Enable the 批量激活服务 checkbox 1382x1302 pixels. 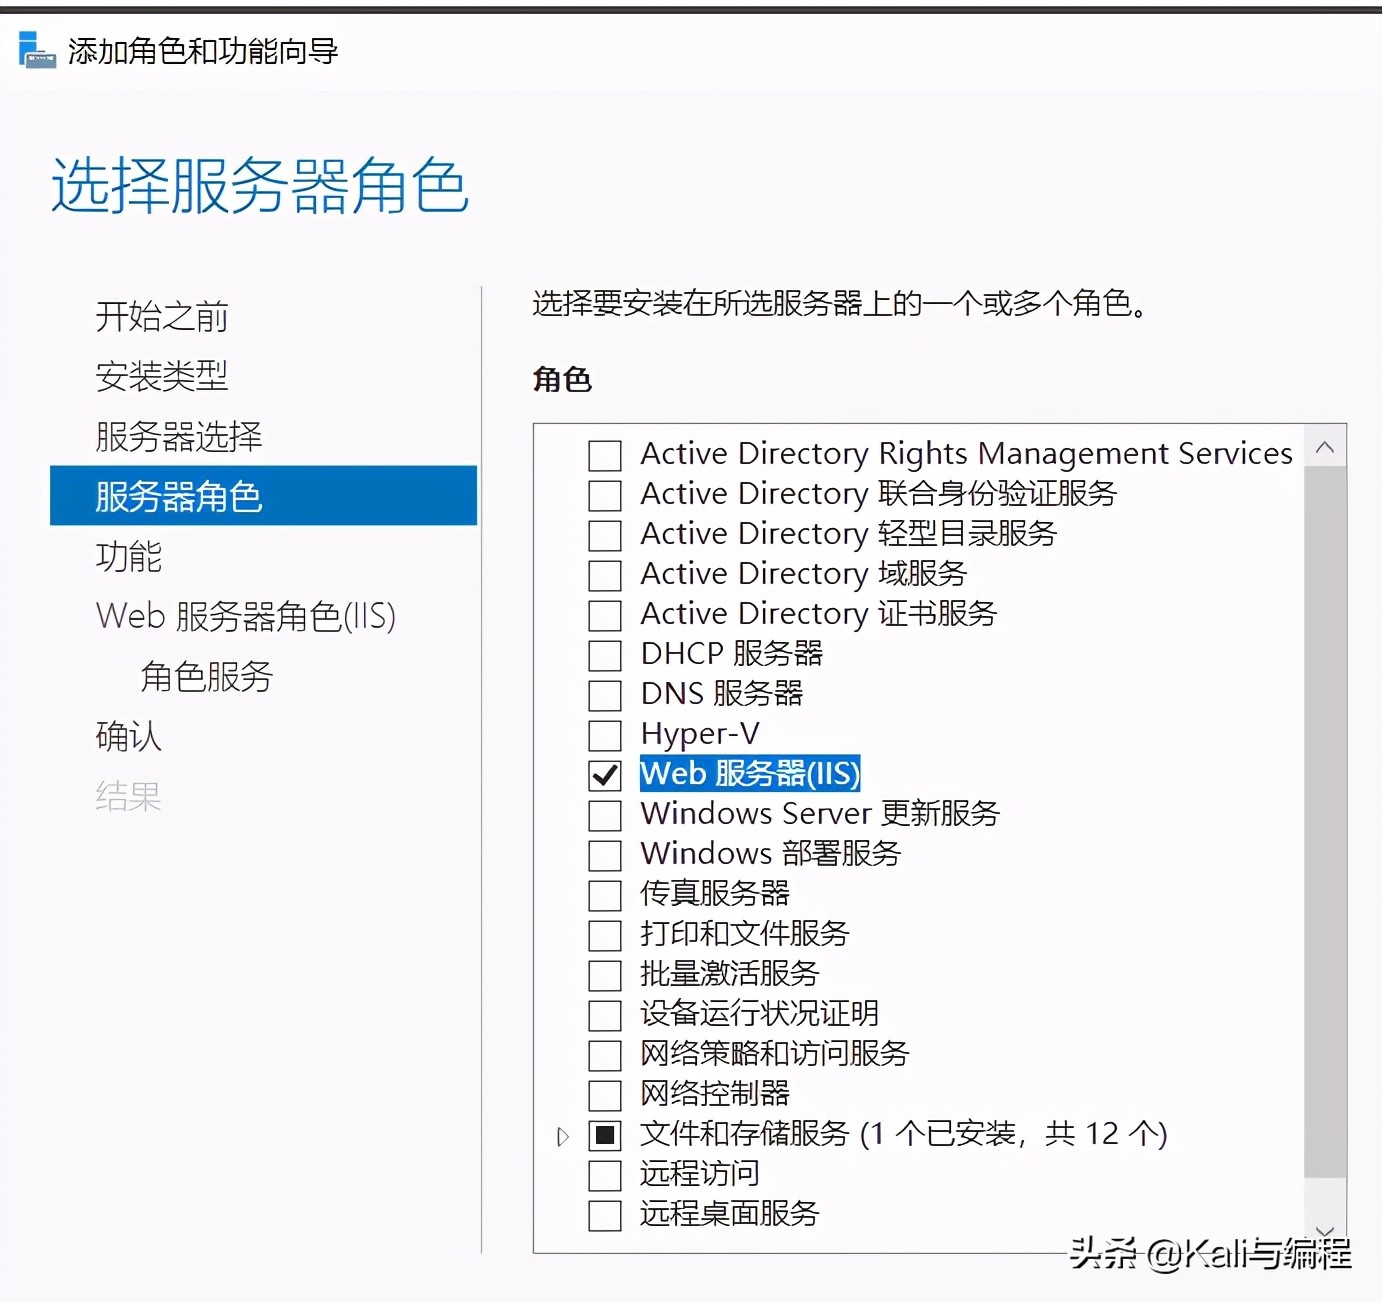tap(605, 976)
